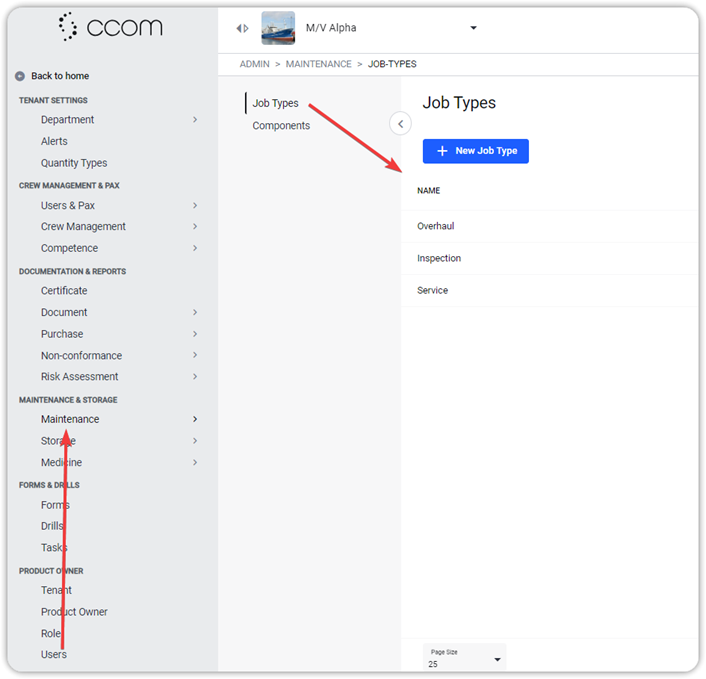Open Tenant settings under Product Owner
This screenshot has width=706, height=679.
56,590
